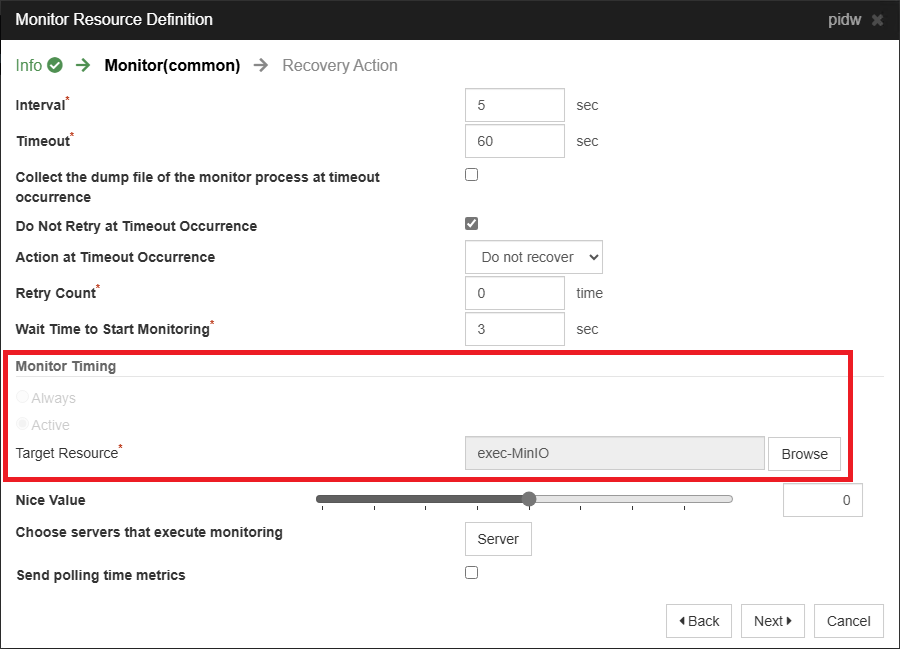Select the Active monitor timing radio button
This screenshot has height=649, width=900.
tap(22, 424)
